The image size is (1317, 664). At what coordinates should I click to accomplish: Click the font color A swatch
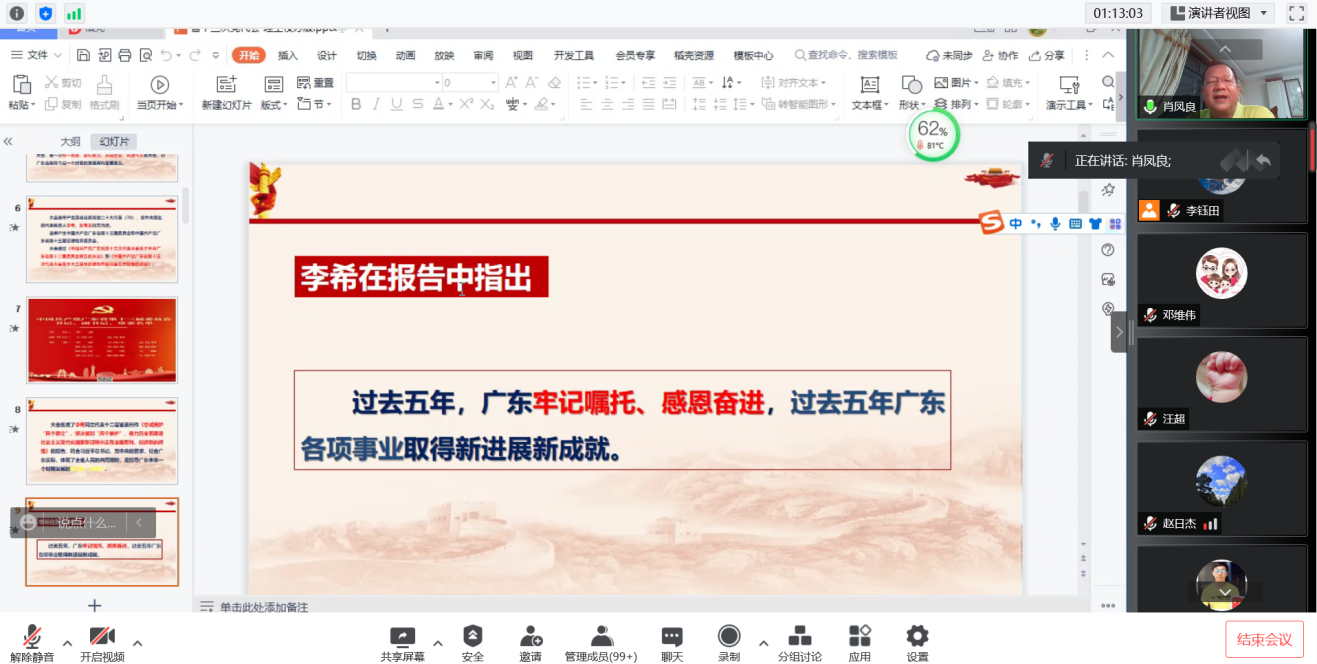tap(438, 104)
